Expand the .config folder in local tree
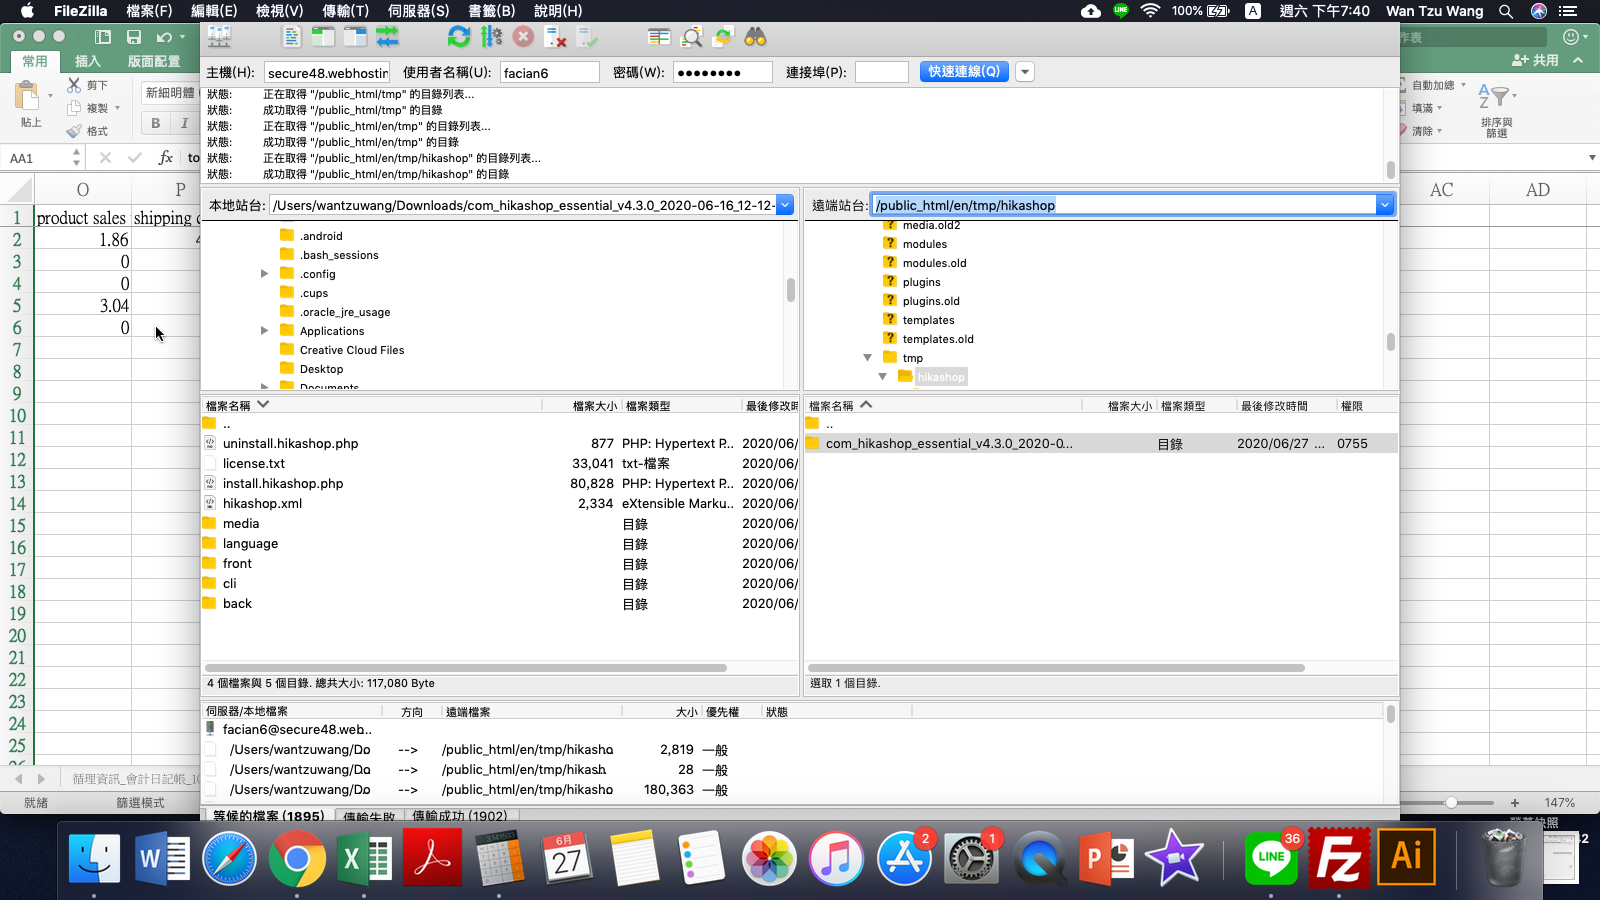 click(264, 274)
